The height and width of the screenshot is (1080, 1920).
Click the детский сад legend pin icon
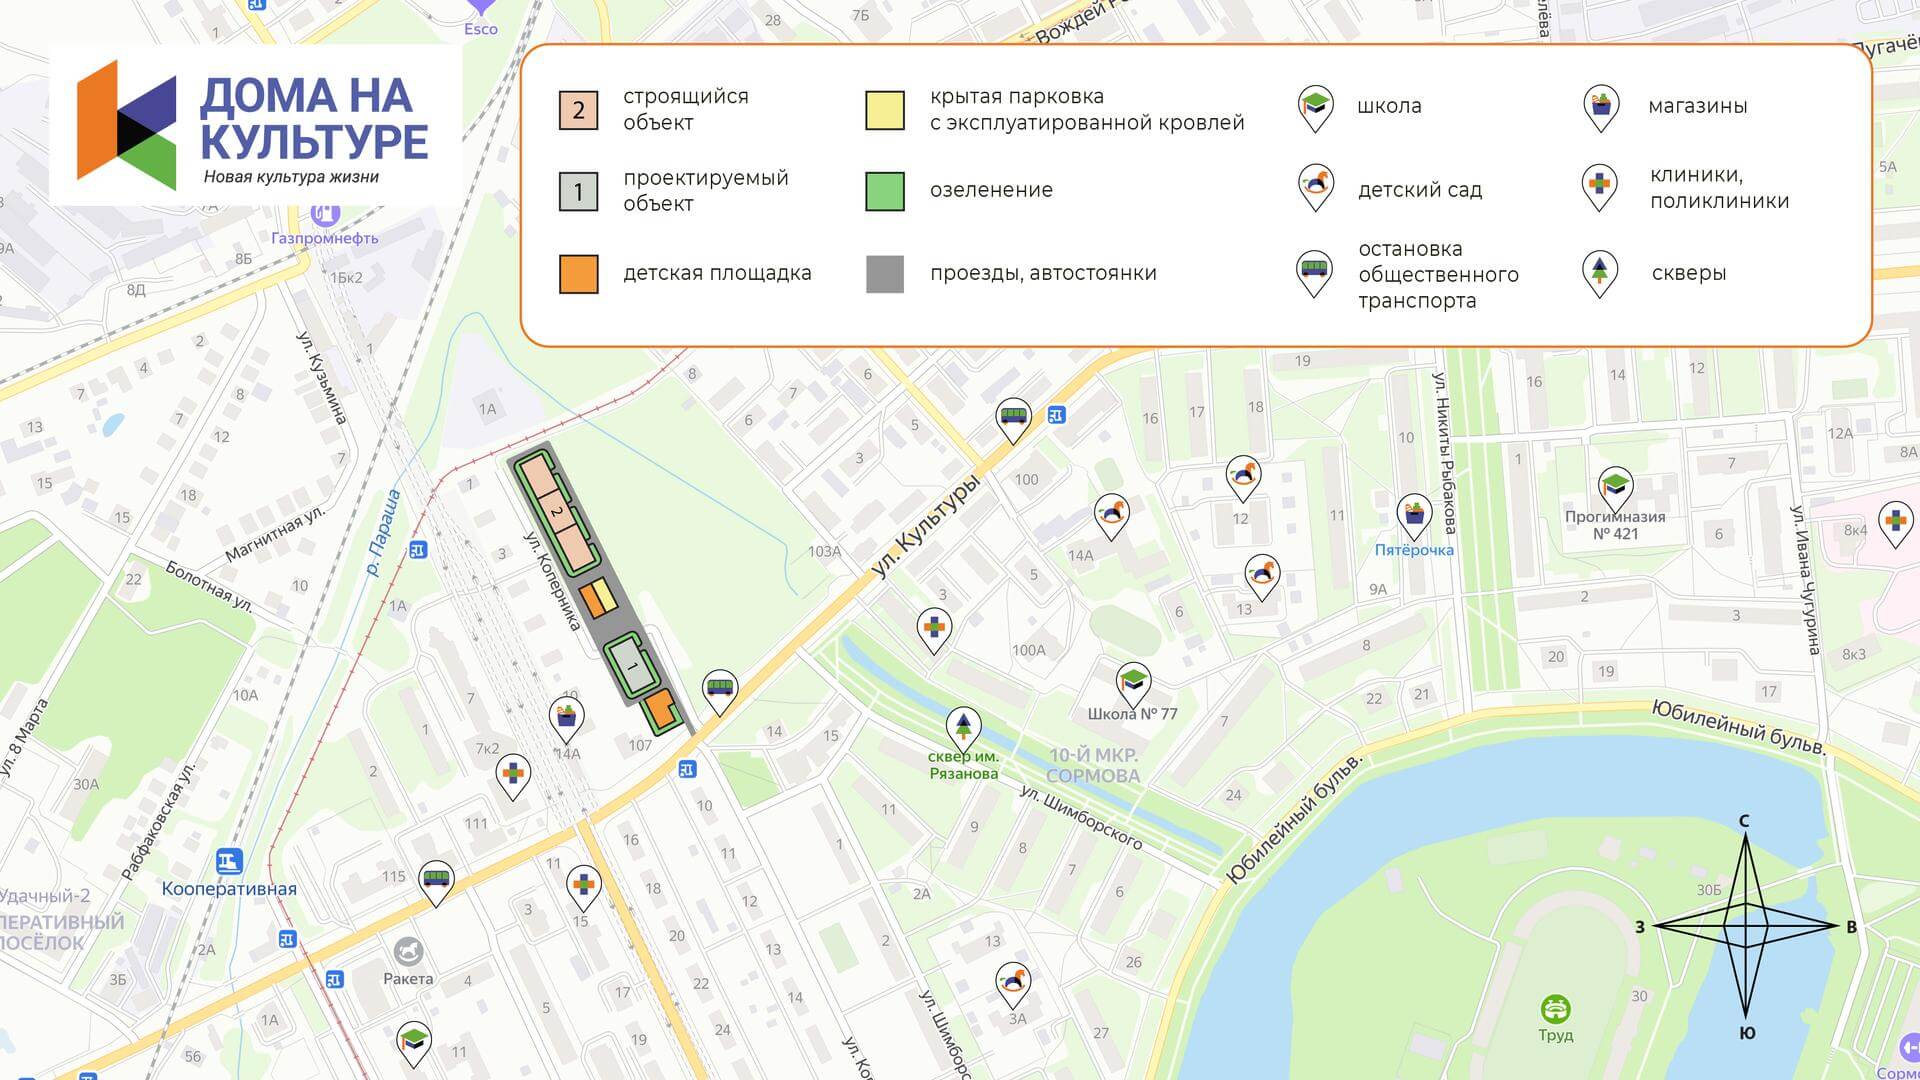click(1315, 188)
